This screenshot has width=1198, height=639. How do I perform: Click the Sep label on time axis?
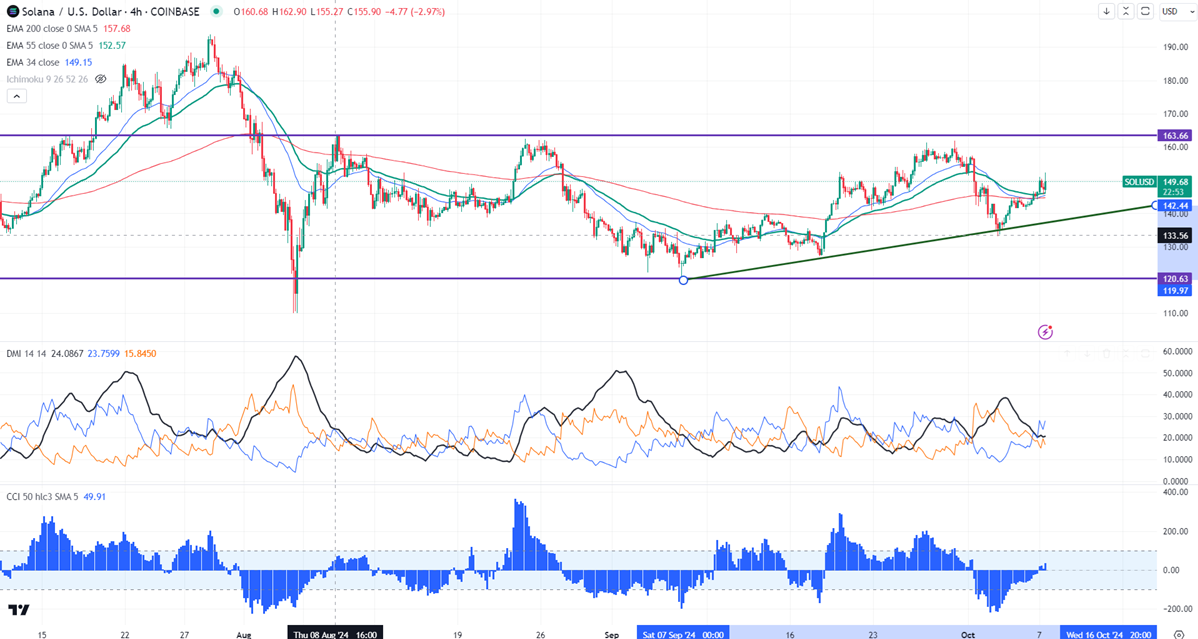pyautogui.click(x=611, y=634)
